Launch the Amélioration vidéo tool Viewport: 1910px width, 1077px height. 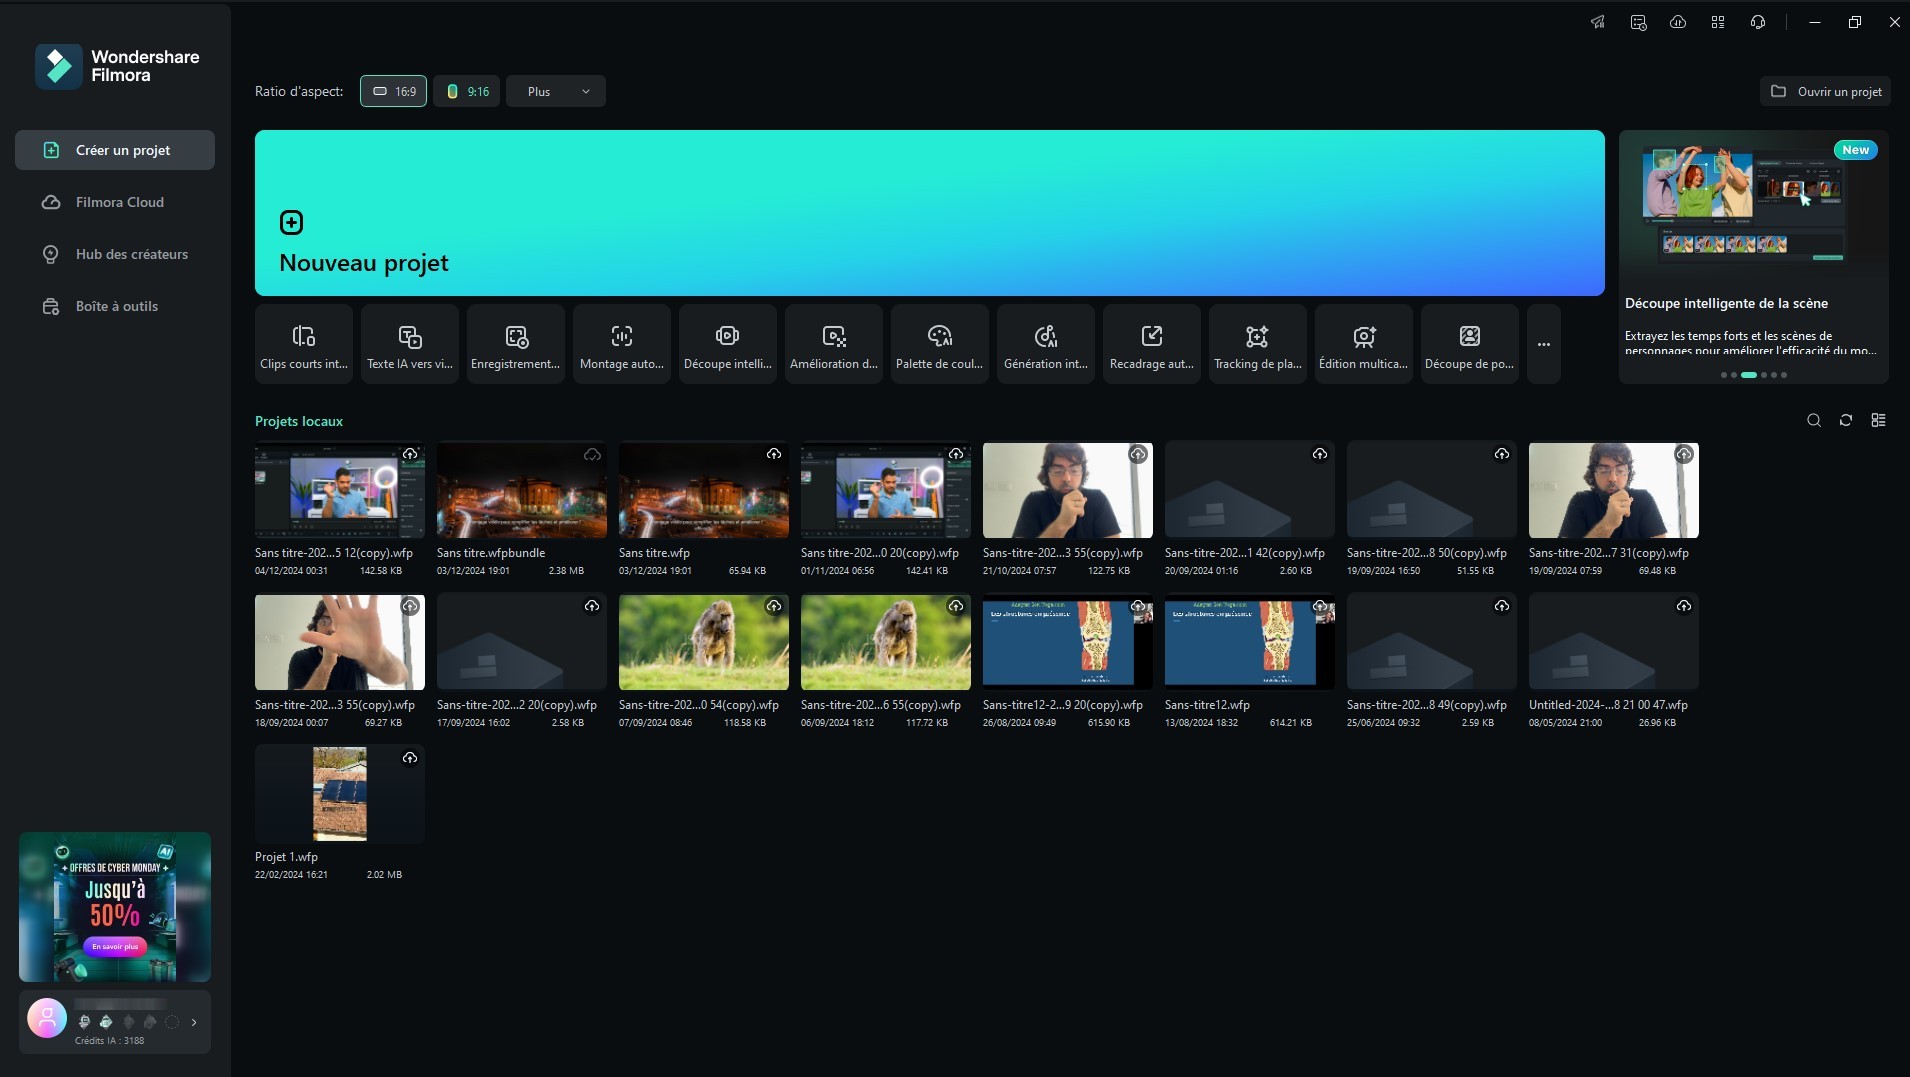coord(834,344)
